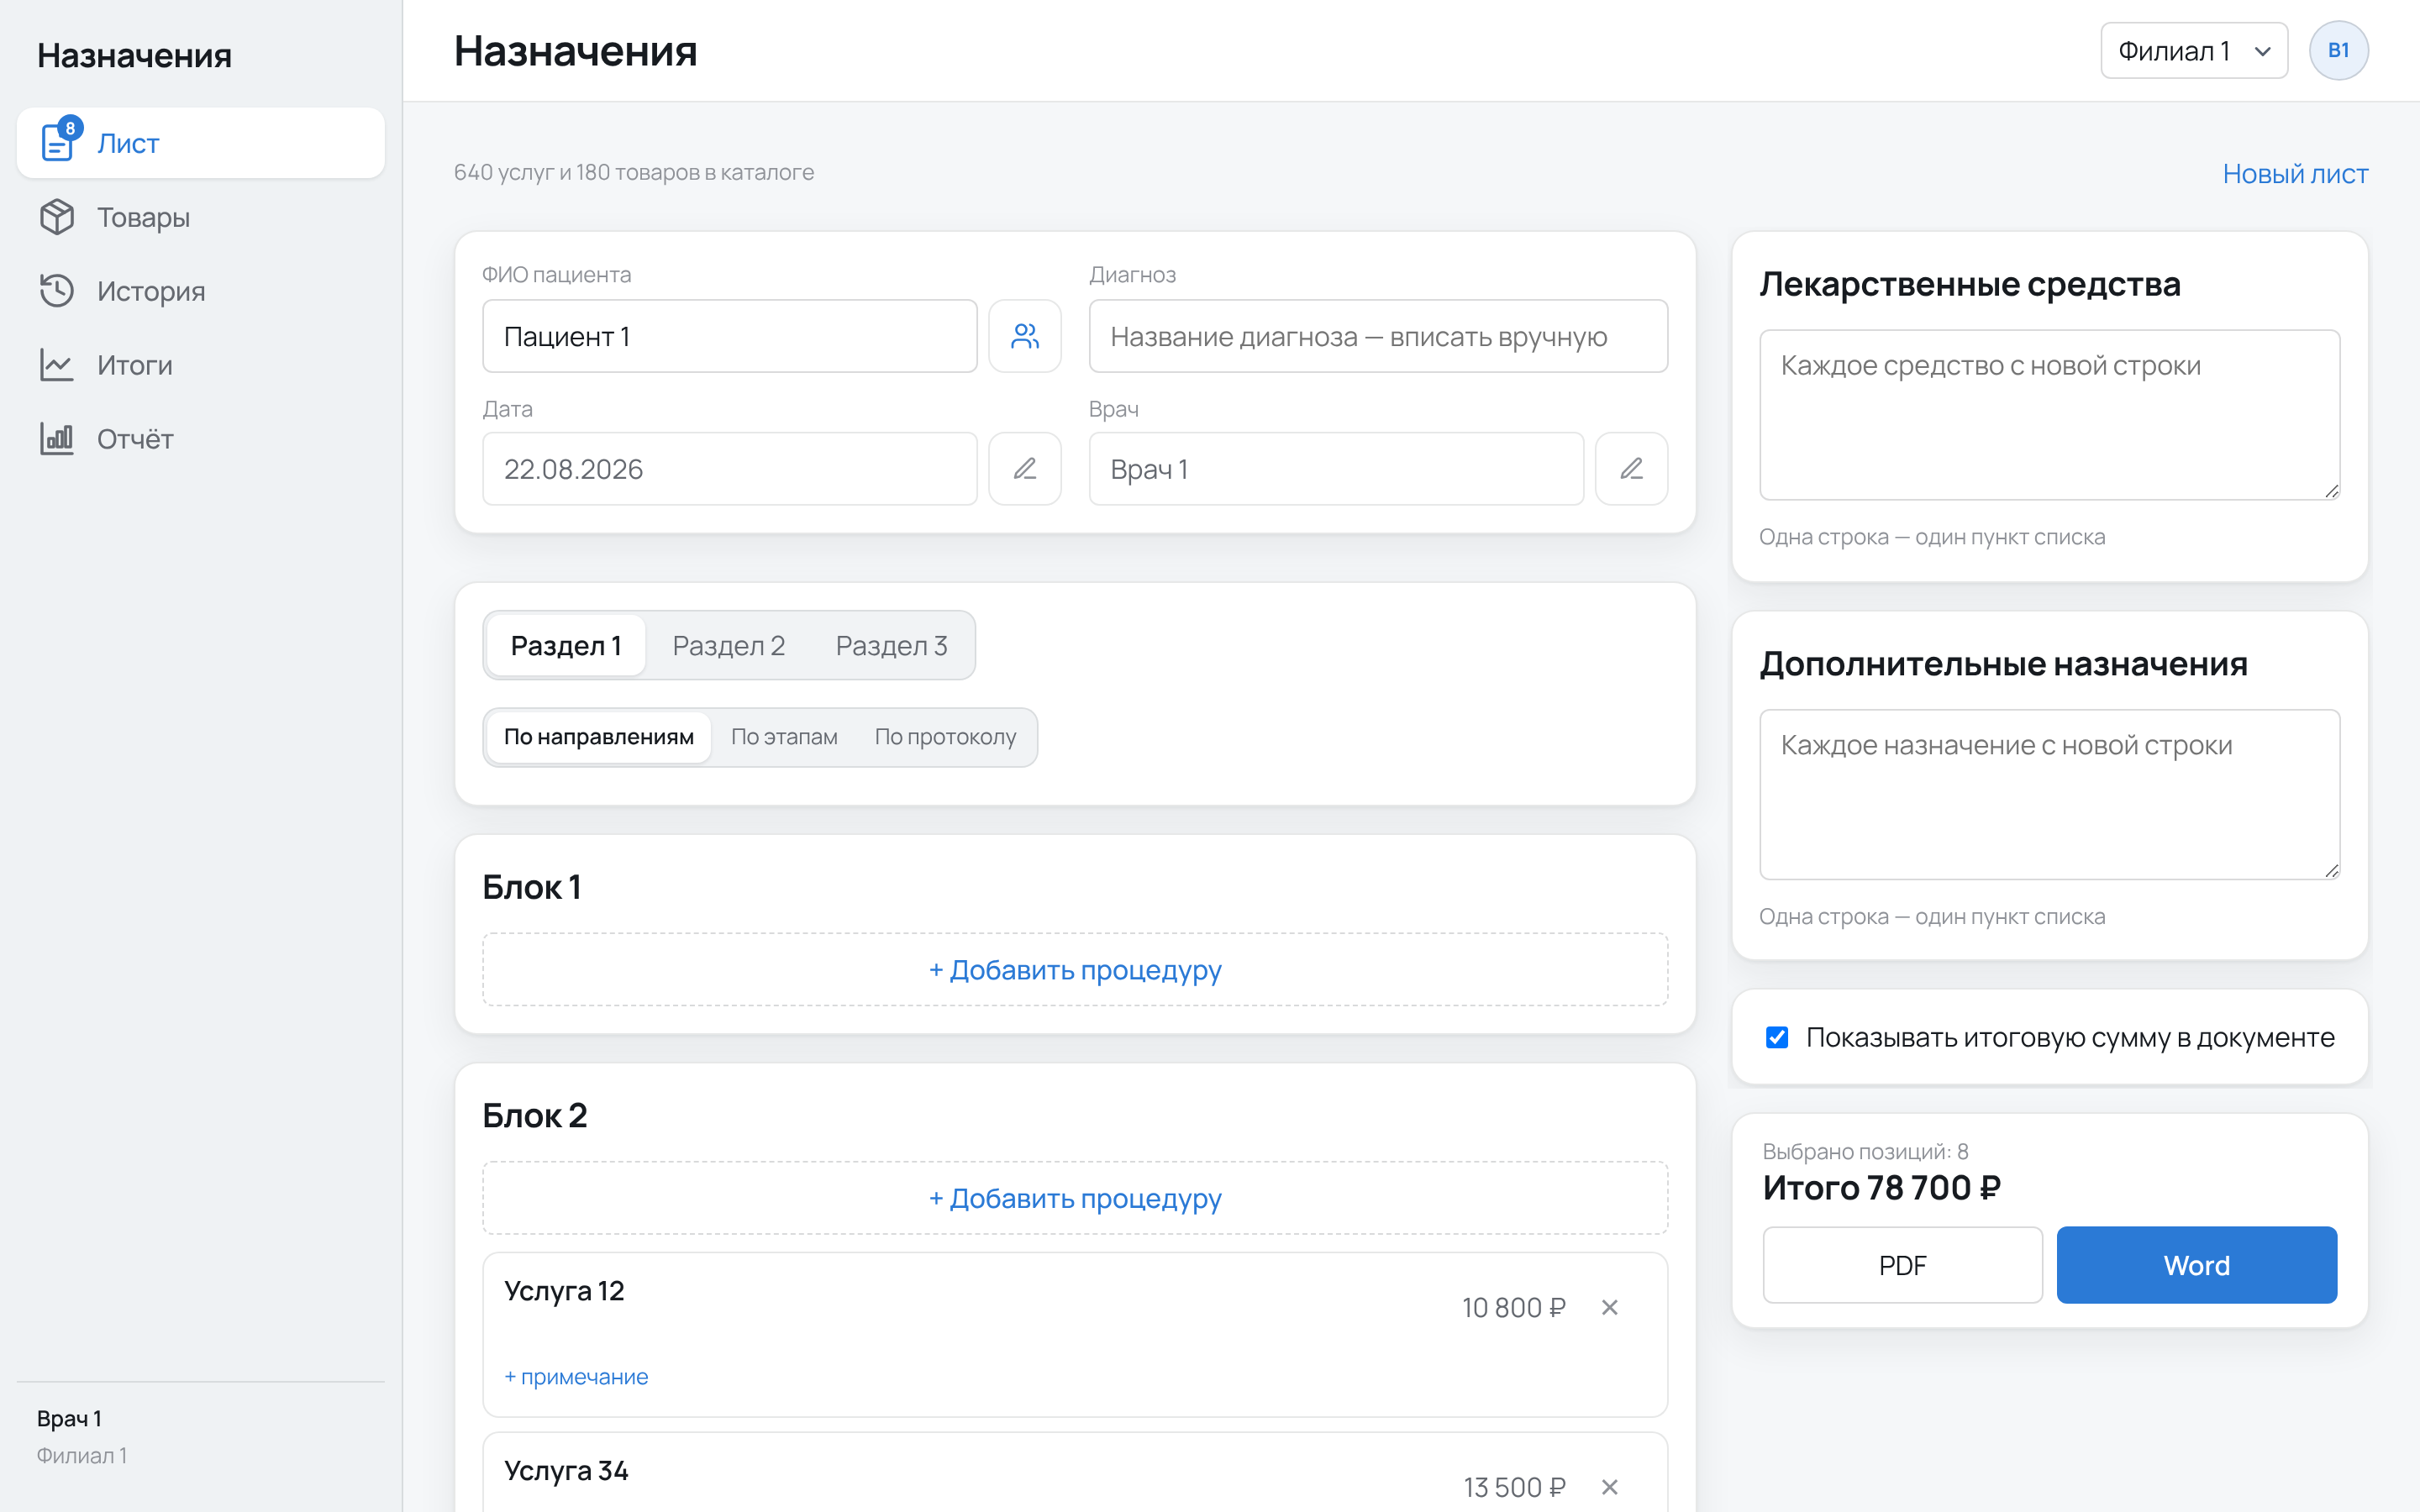Select По протоколу grouping
Image resolution: width=2420 pixels, height=1512 pixels.
click(x=945, y=737)
